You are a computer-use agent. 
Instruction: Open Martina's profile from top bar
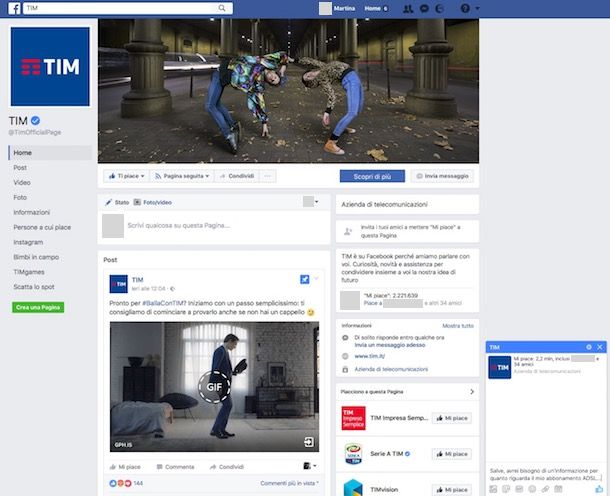point(337,8)
